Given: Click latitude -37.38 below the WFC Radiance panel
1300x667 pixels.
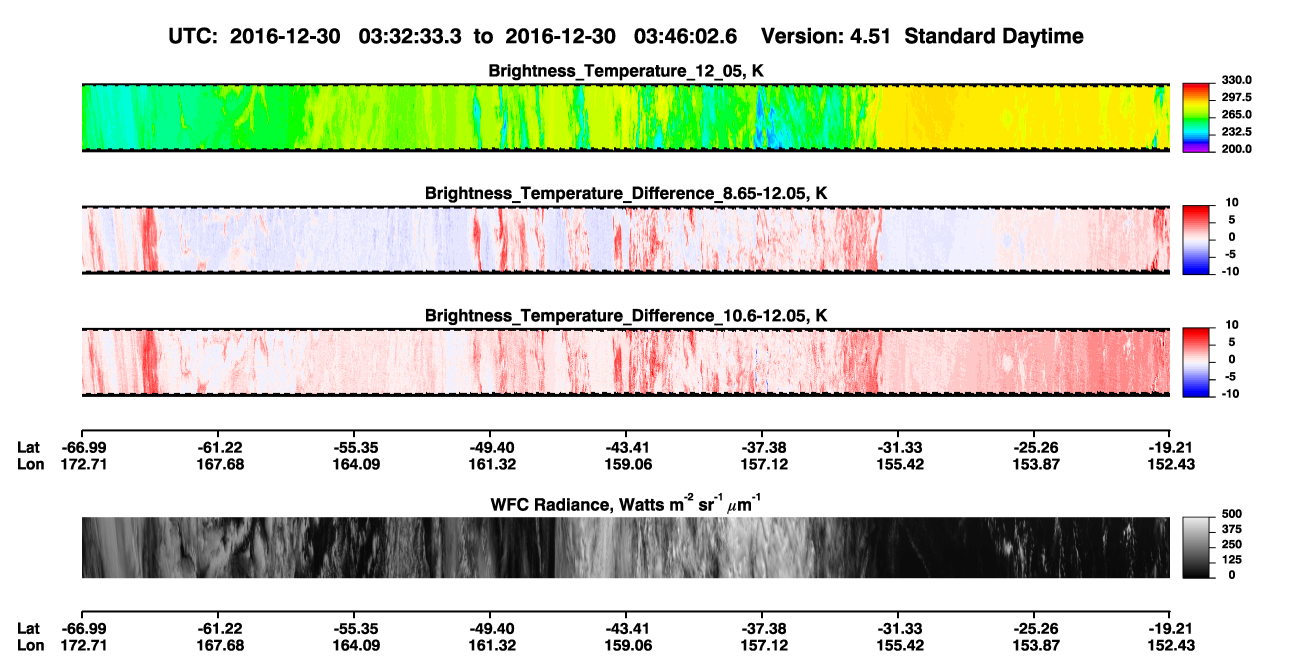Looking at the screenshot, I should point(762,629).
